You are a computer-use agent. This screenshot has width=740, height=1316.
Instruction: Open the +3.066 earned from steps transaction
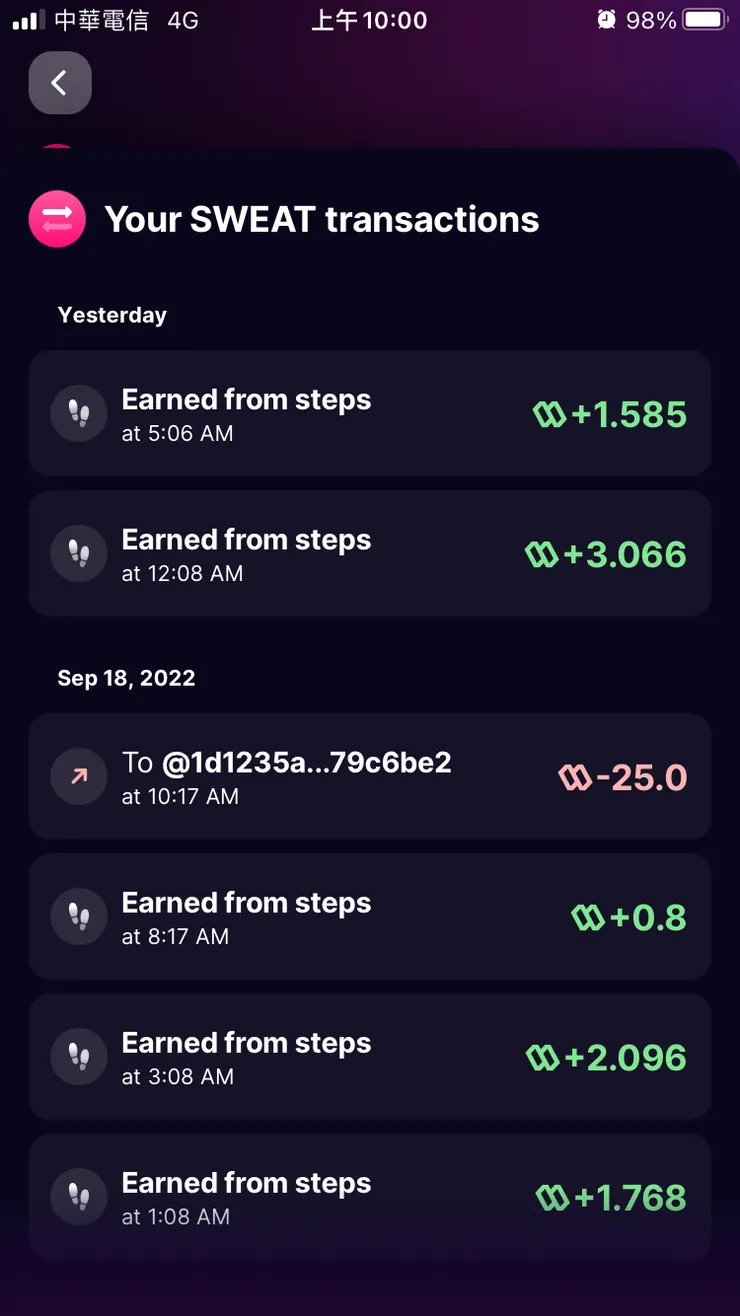click(x=369, y=554)
